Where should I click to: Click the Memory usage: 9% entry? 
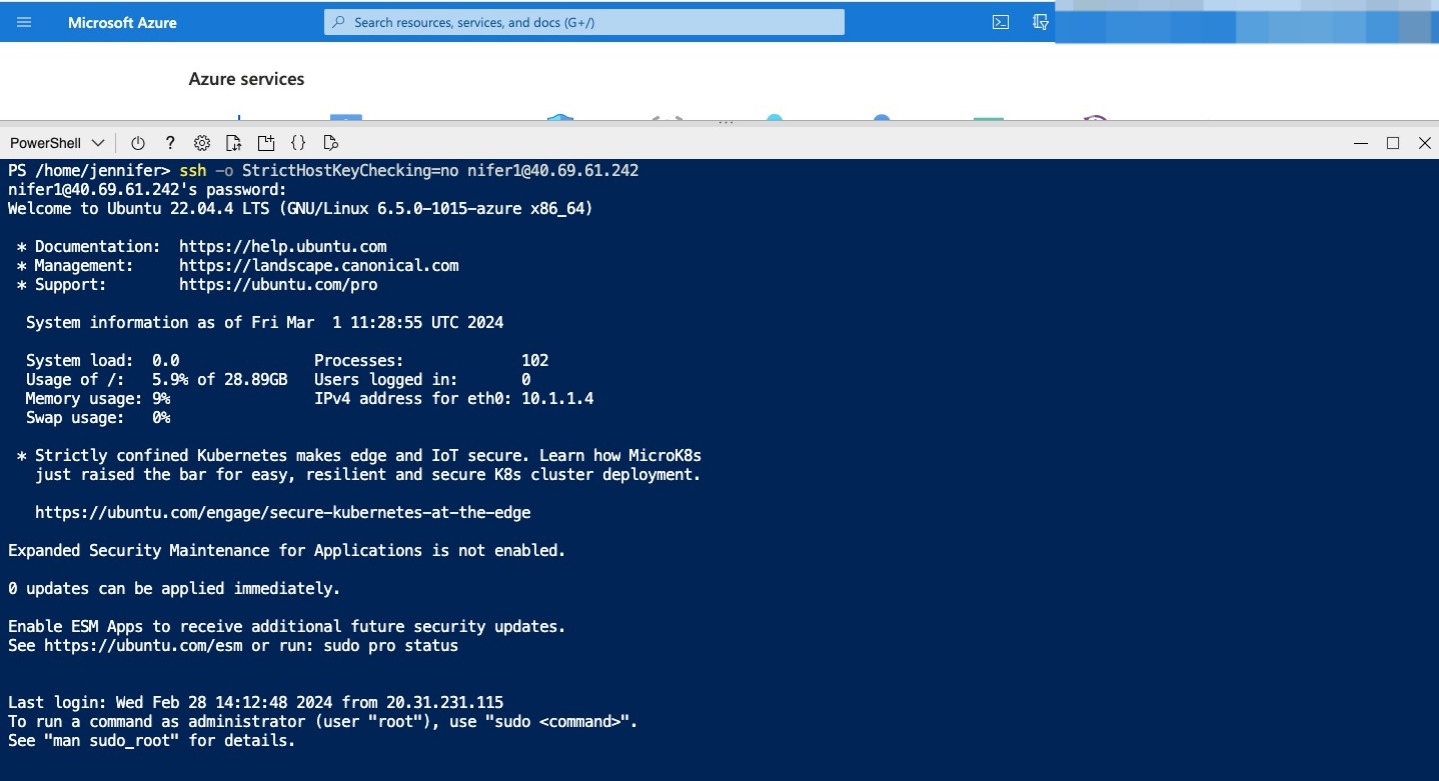point(98,398)
